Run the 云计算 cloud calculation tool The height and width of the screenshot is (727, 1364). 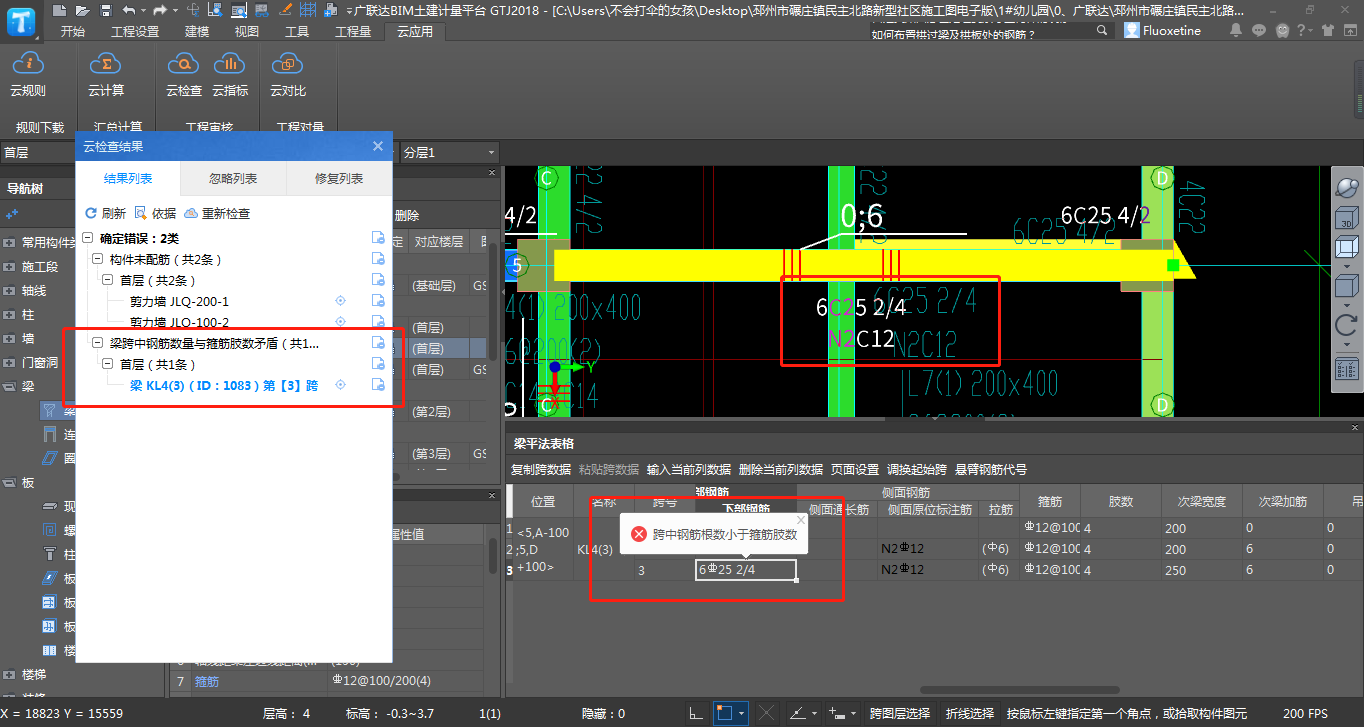[105, 75]
